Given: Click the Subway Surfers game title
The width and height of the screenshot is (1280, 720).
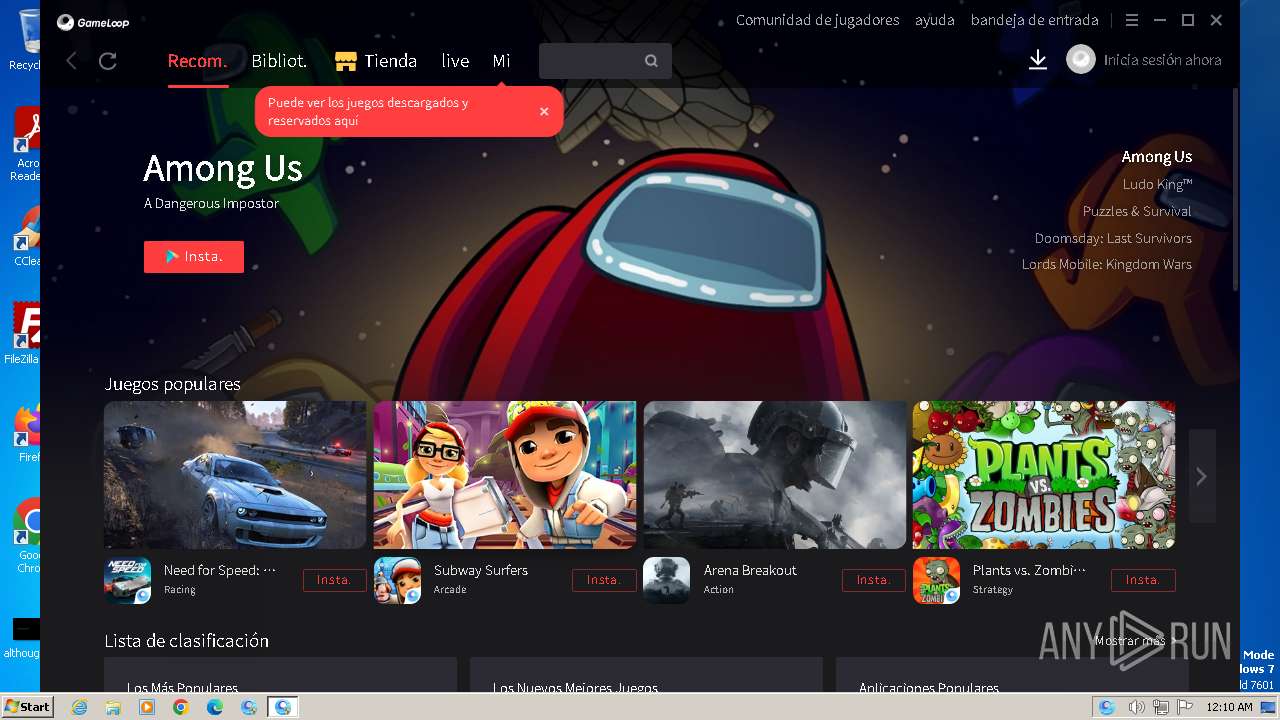Looking at the screenshot, I should click(x=481, y=570).
